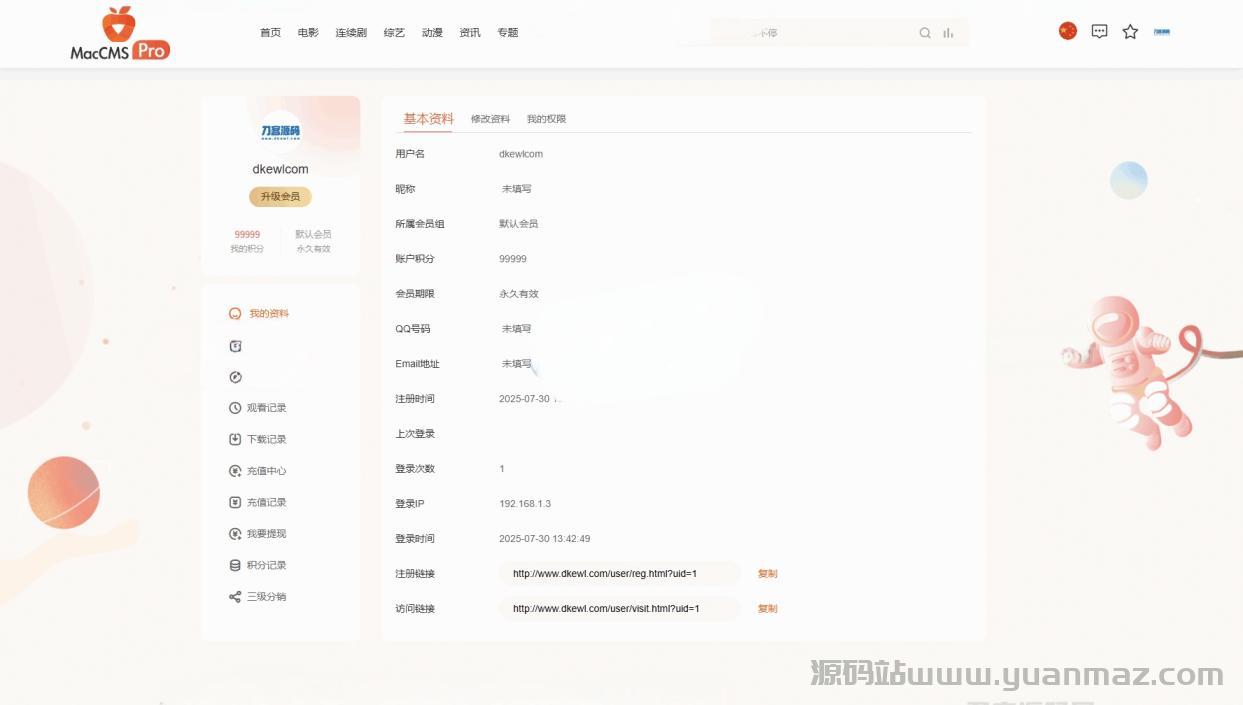Click the download icon for 下载记录

point(235,439)
